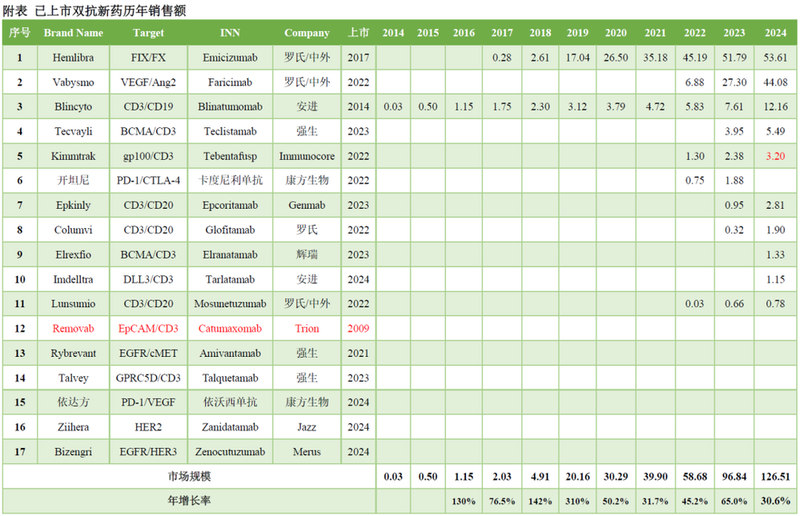800x516 pixels.
Task: Click the Glofitamab INN cell
Action: [230, 230]
